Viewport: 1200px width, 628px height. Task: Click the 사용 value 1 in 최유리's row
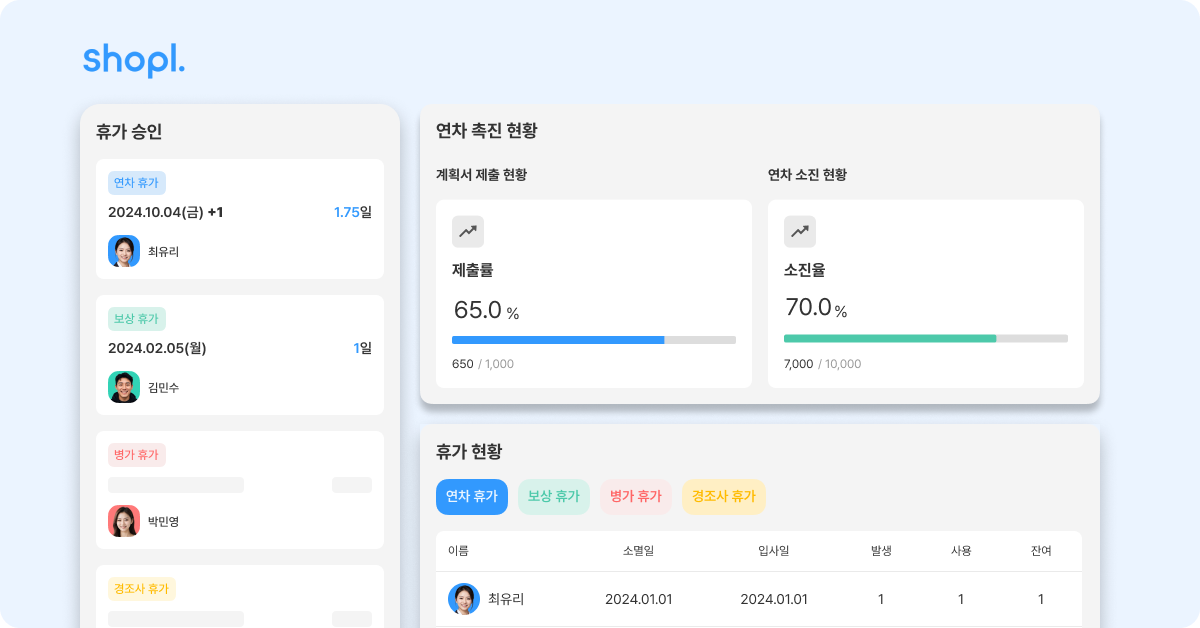[961, 600]
